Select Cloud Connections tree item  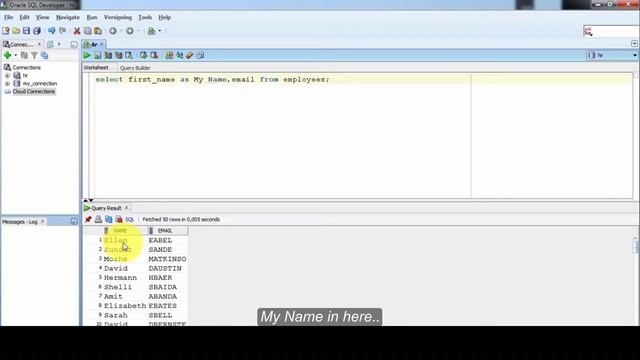(x=33, y=92)
